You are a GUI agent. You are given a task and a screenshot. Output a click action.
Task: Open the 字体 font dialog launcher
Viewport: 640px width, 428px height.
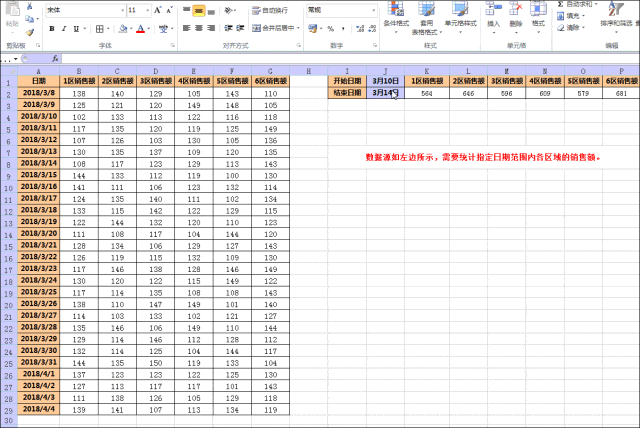pos(173,45)
